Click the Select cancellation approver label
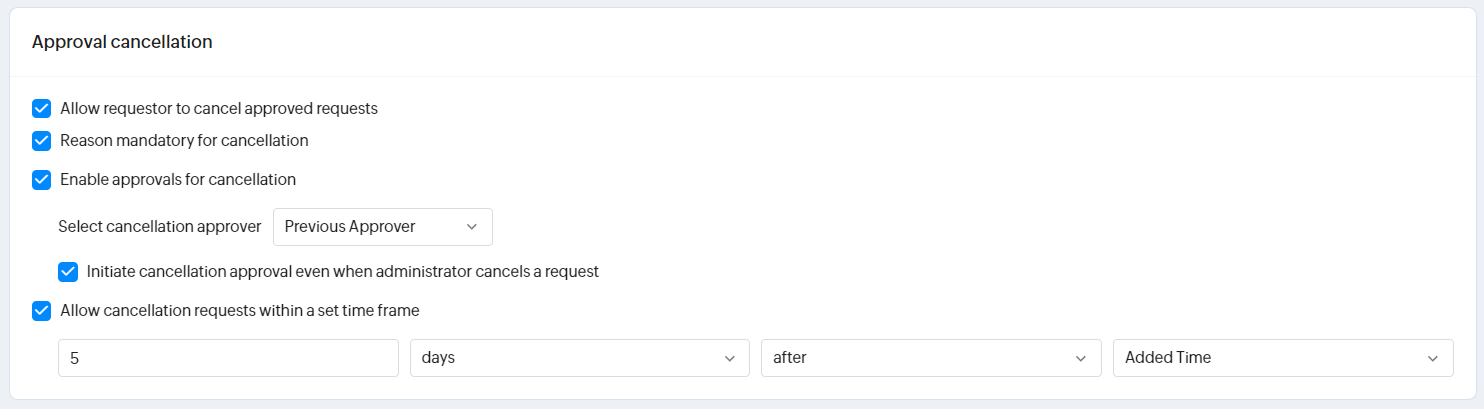The height and width of the screenshot is (409, 1484). pyautogui.click(x=160, y=227)
